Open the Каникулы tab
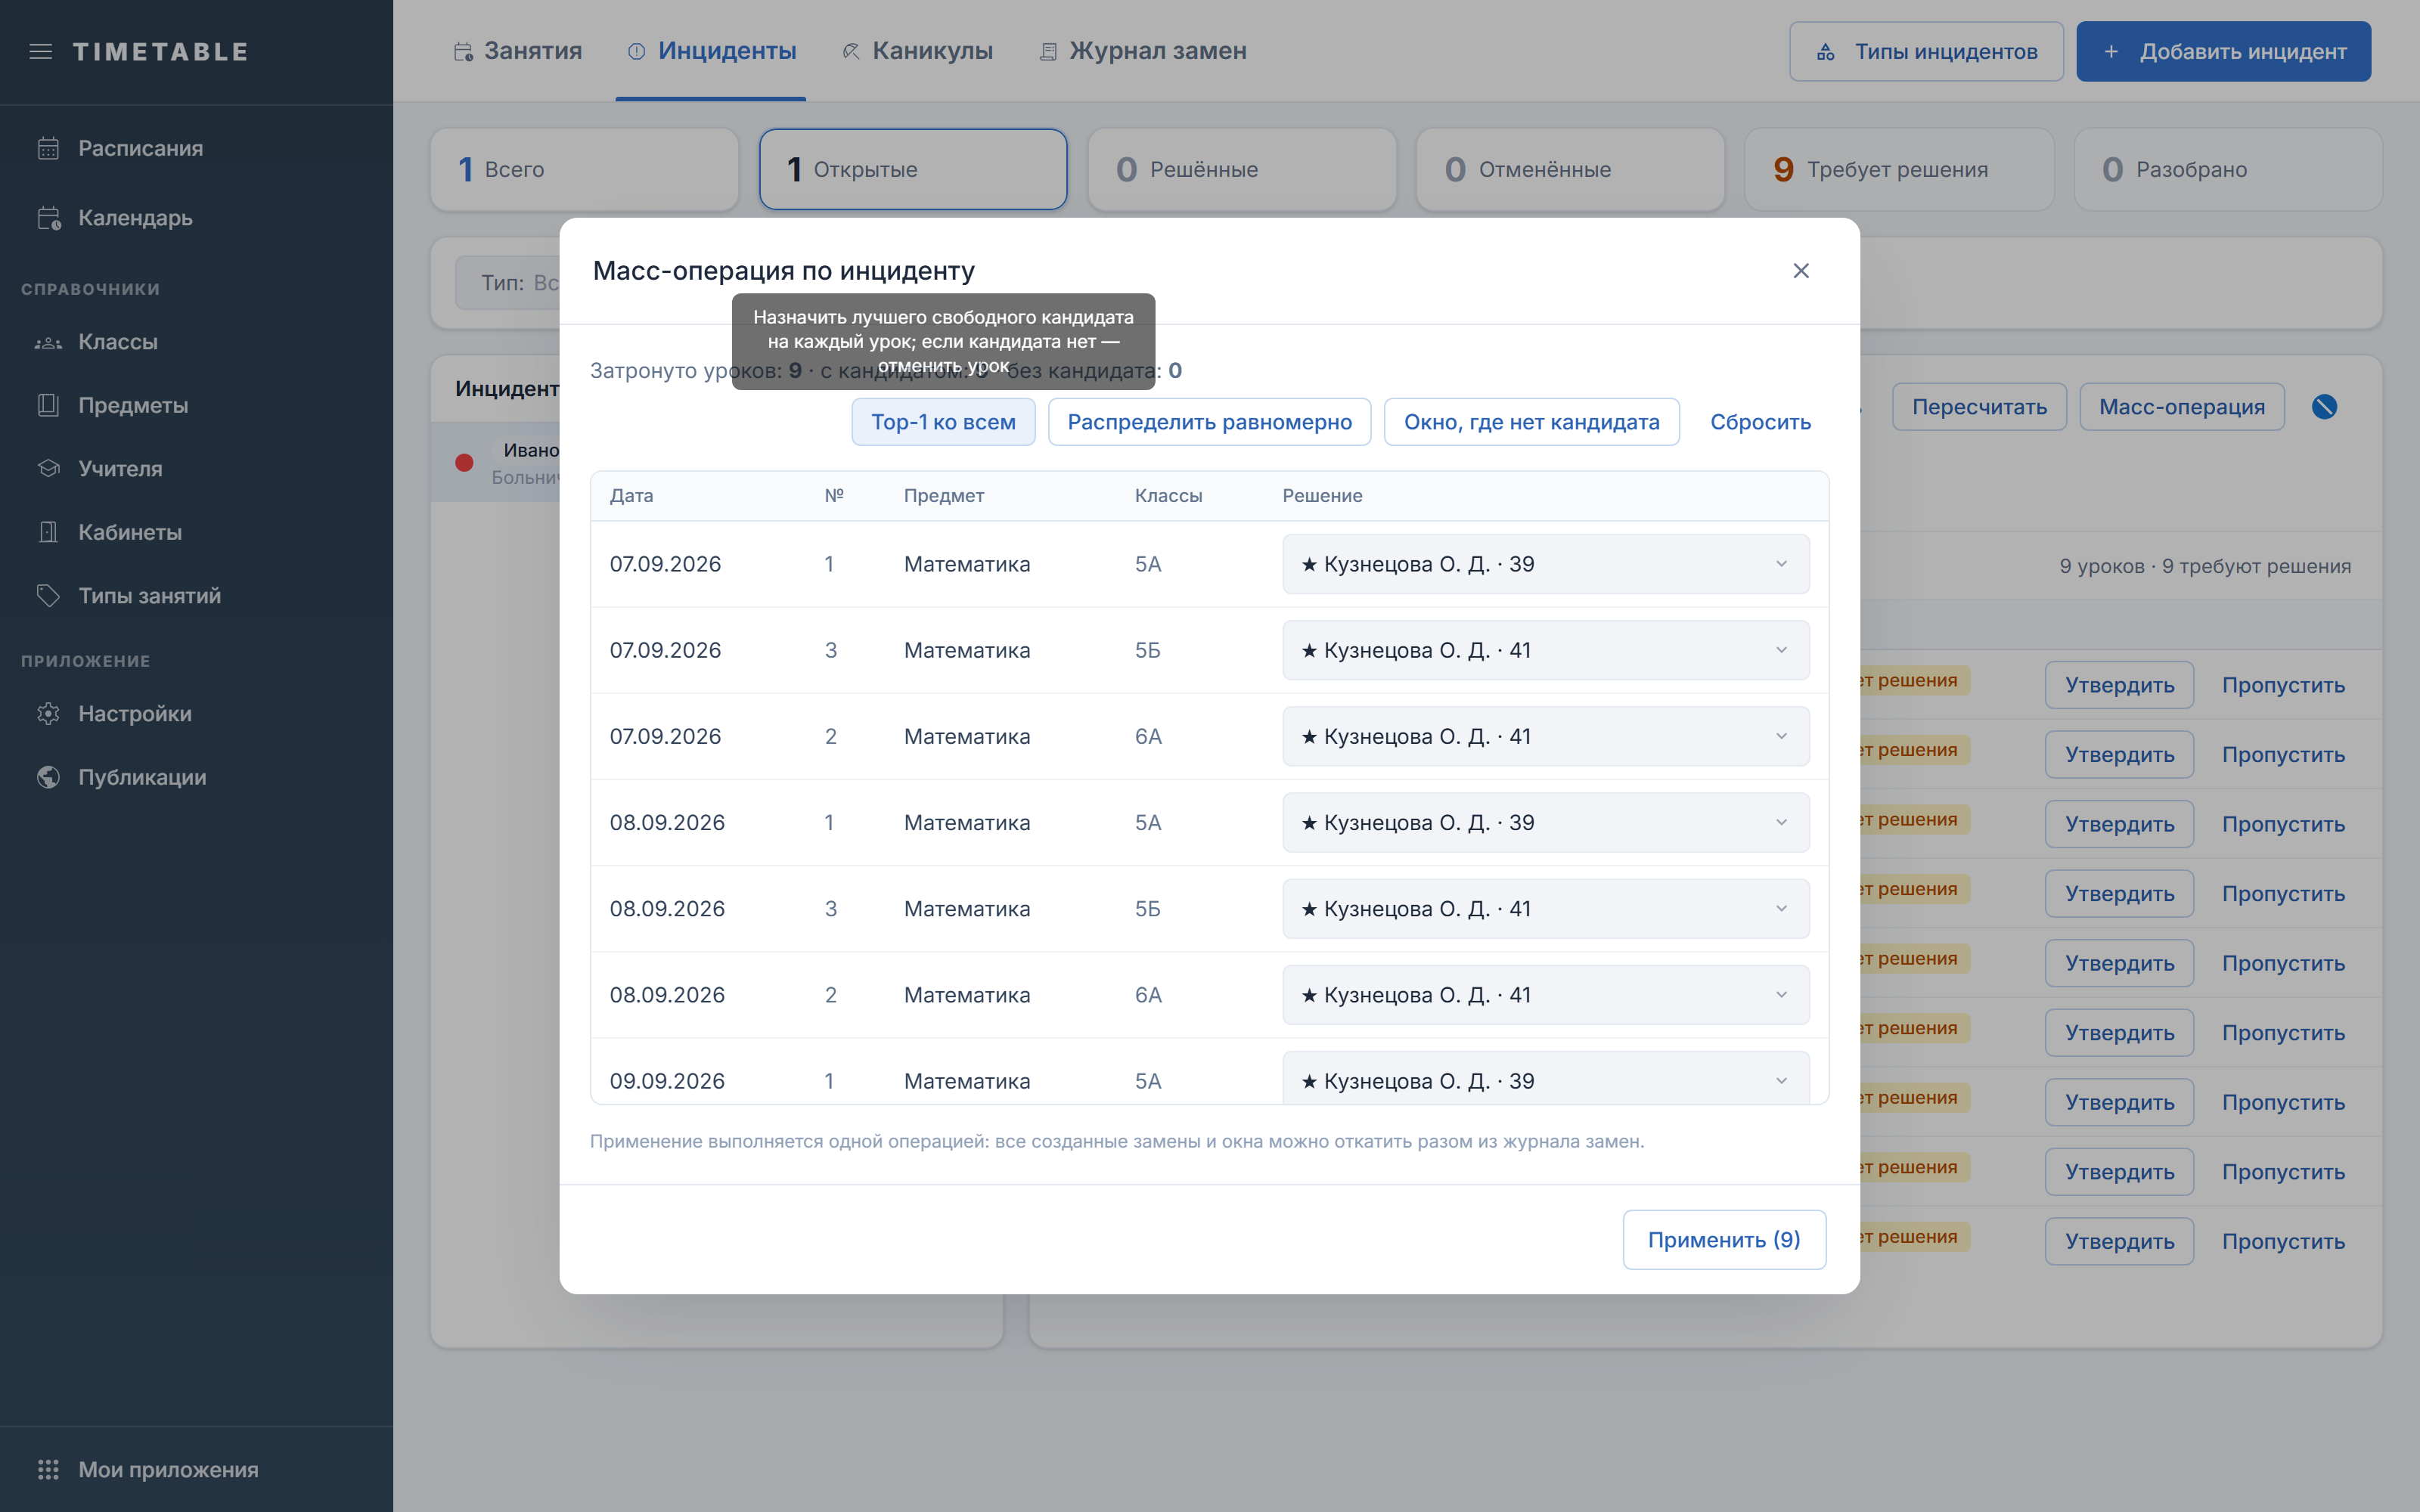This screenshot has height=1512, width=2420. (x=917, y=51)
